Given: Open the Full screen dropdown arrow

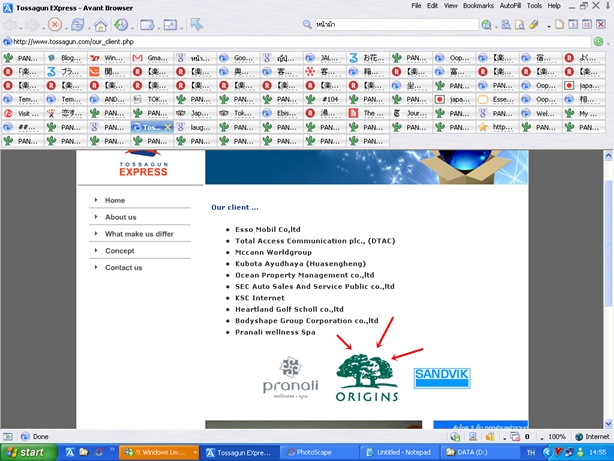Looking at the screenshot, I should pos(181,28).
